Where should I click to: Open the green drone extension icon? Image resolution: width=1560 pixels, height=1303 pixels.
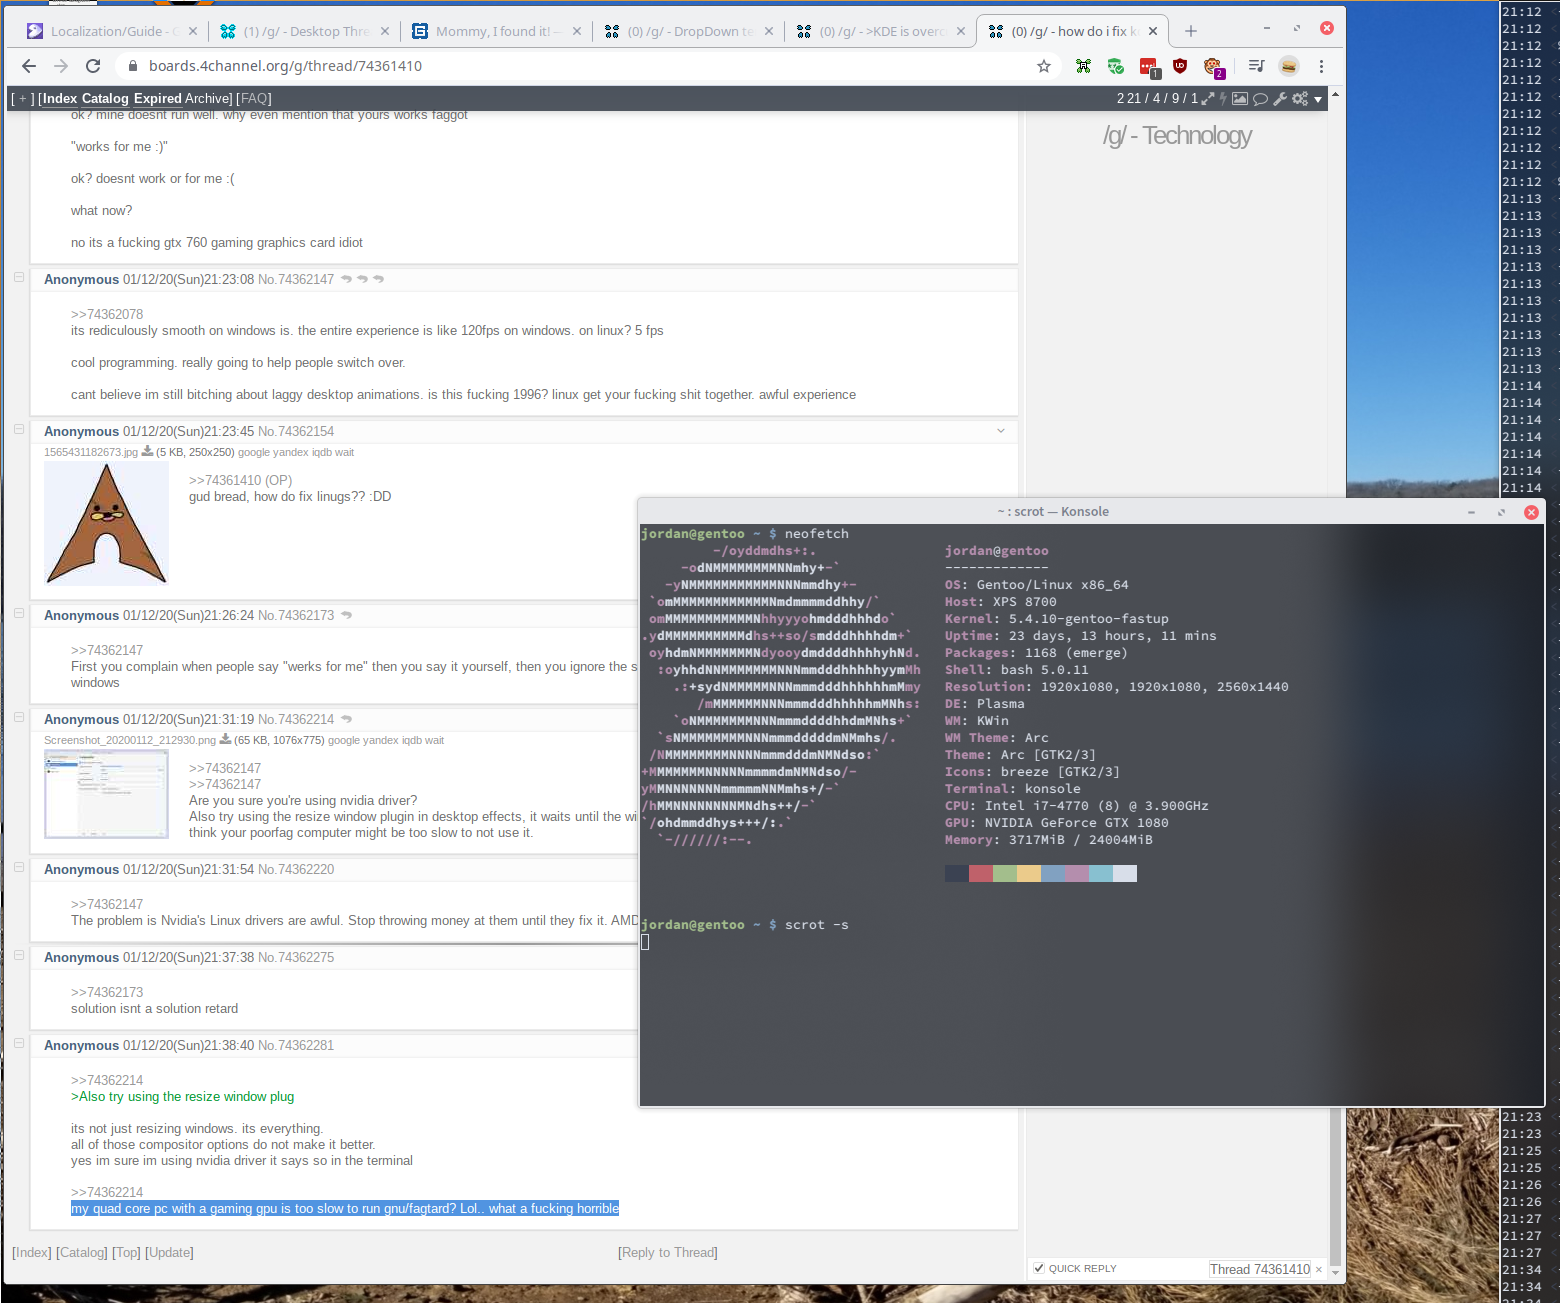1083,66
